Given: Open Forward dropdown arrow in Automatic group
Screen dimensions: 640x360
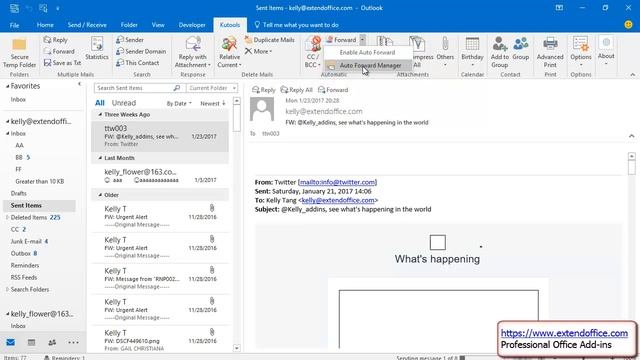Looking at the screenshot, I should pyautogui.click(x=362, y=40).
